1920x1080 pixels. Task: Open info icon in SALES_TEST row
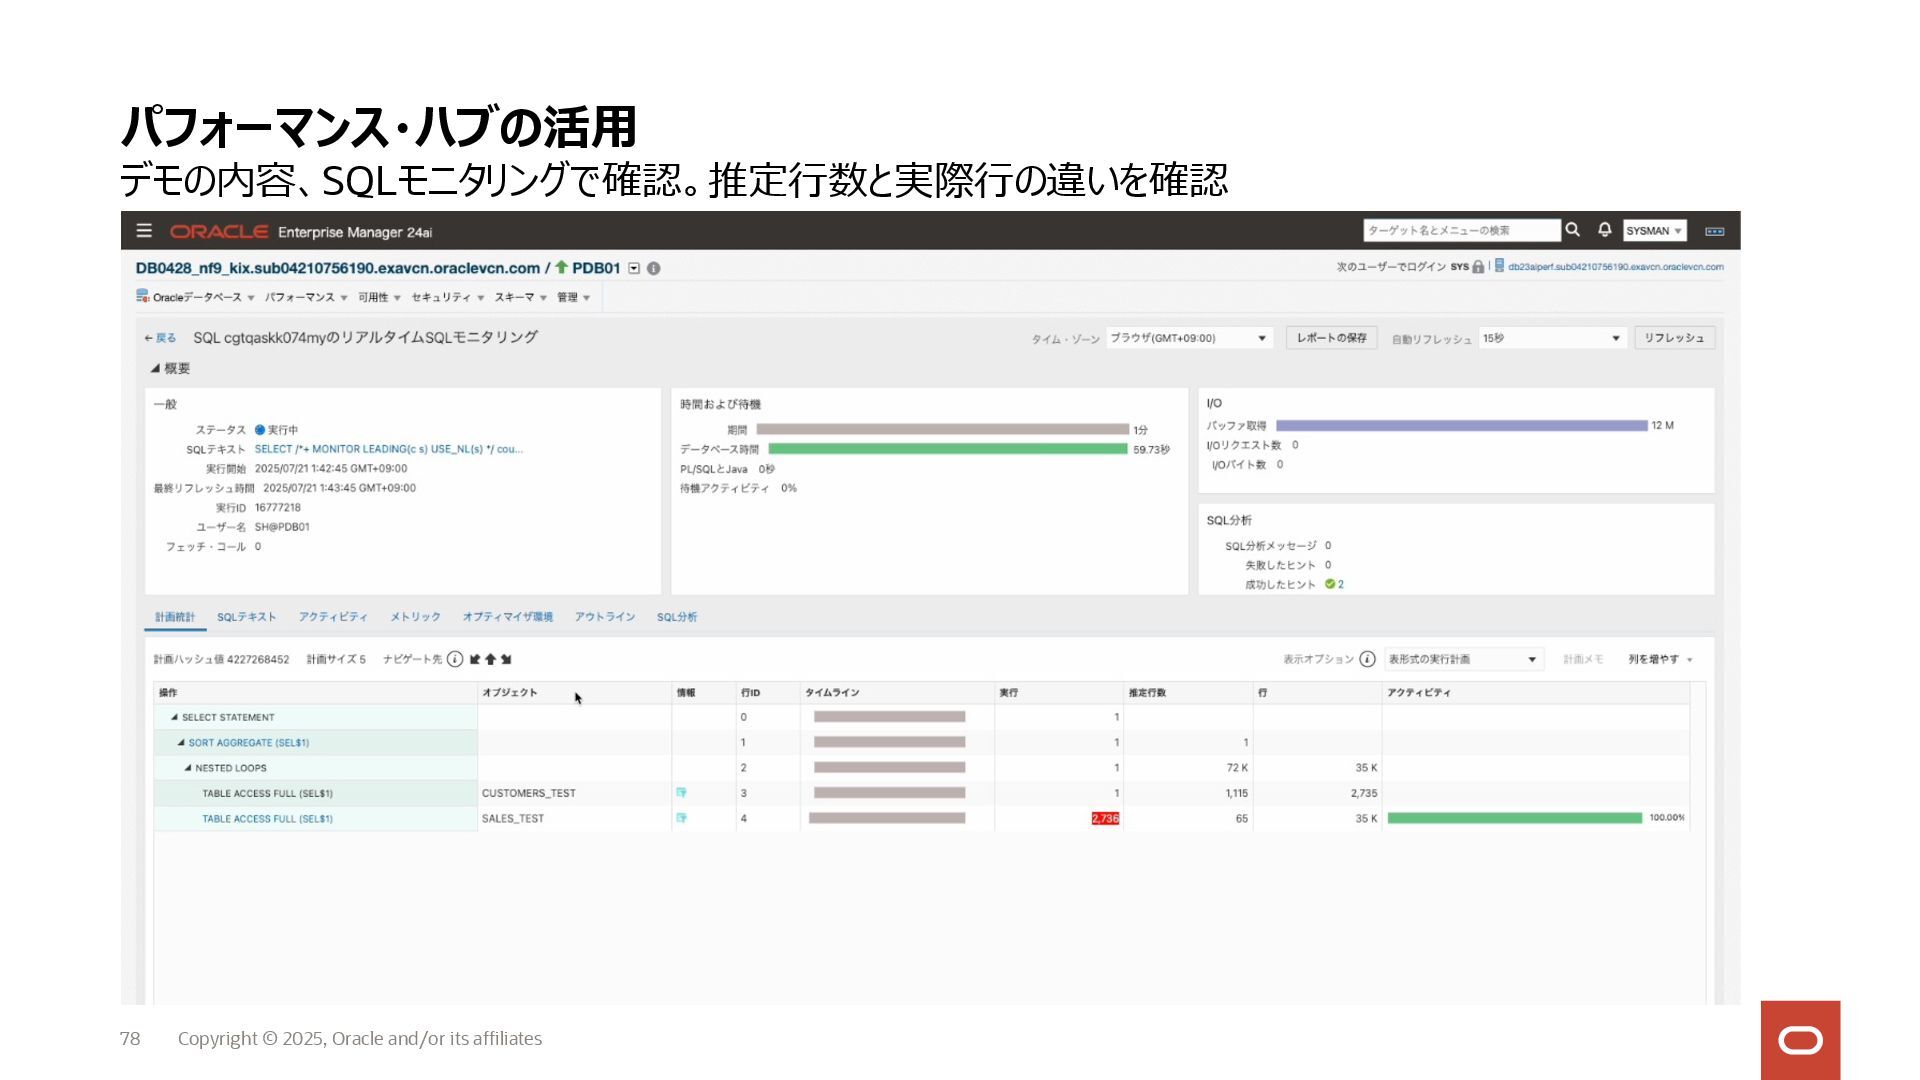(681, 818)
